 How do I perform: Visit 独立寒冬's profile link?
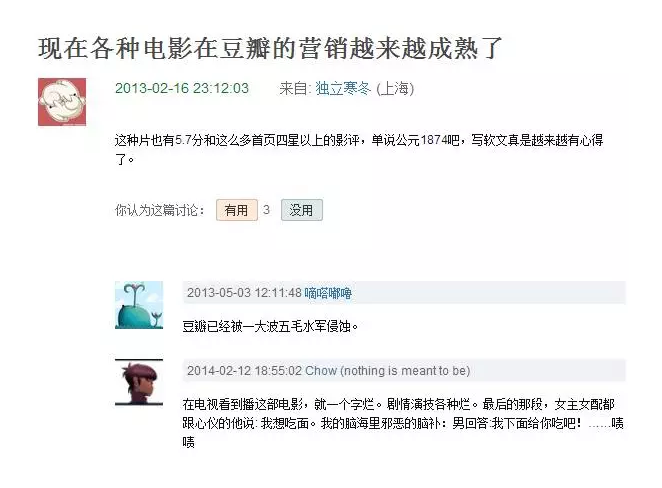pyautogui.click(x=343, y=88)
